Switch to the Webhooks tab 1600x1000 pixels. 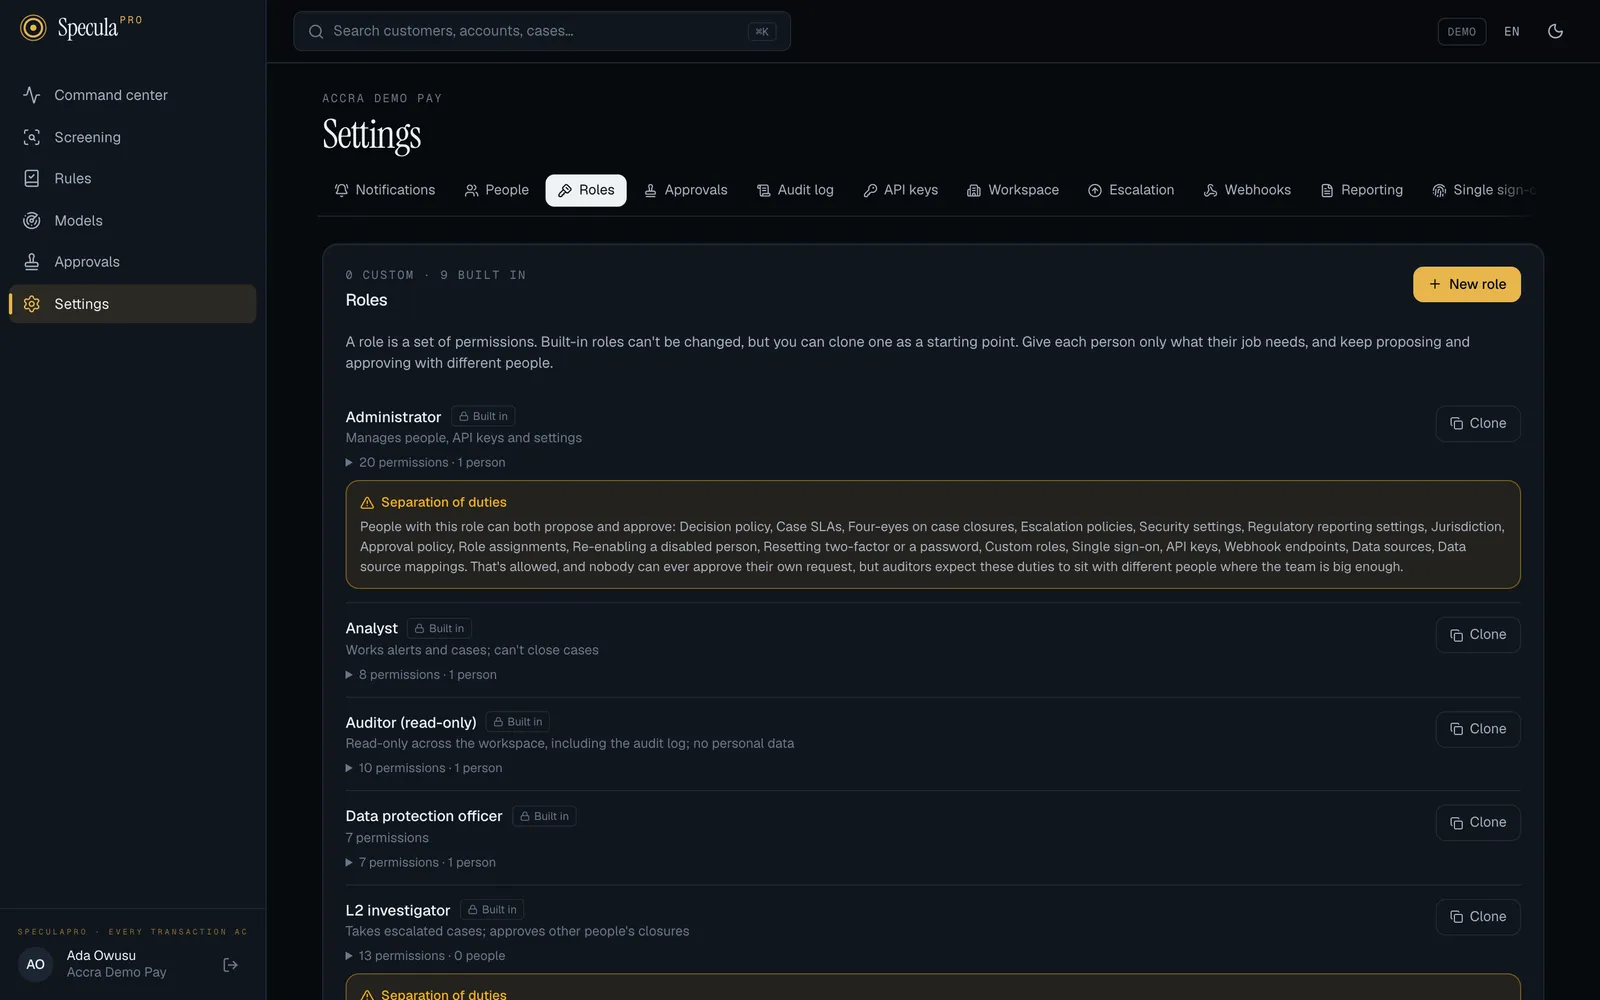pyautogui.click(x=1247, y=190)
